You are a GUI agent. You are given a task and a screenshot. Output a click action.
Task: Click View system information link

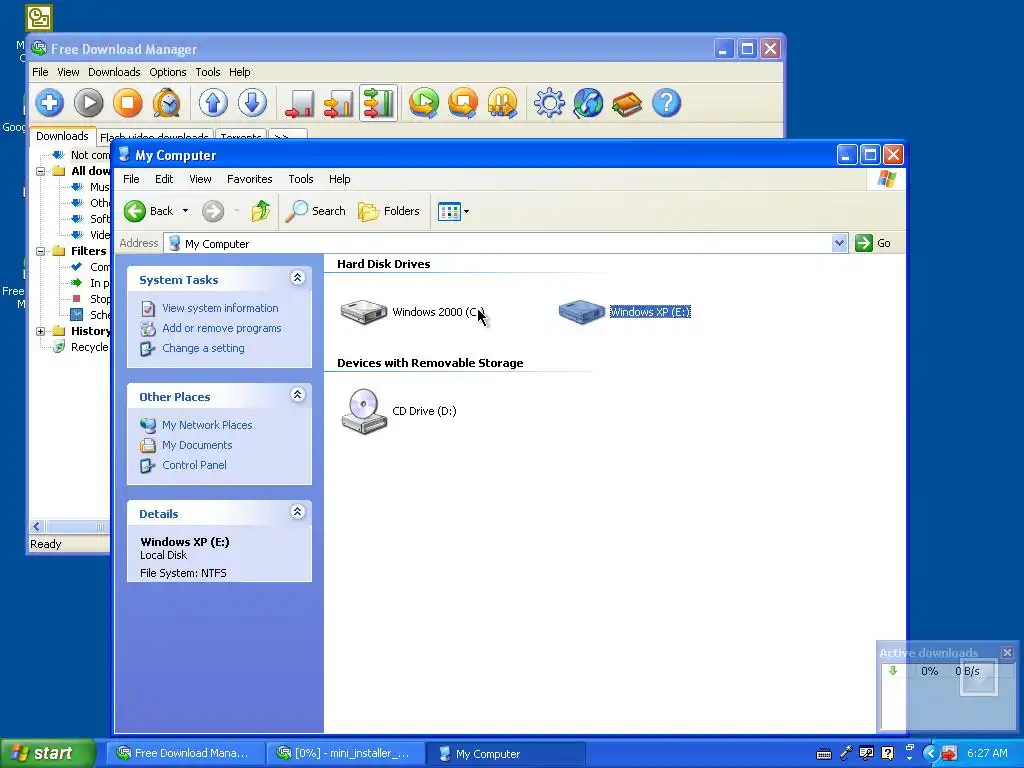(x=220, y=308)
